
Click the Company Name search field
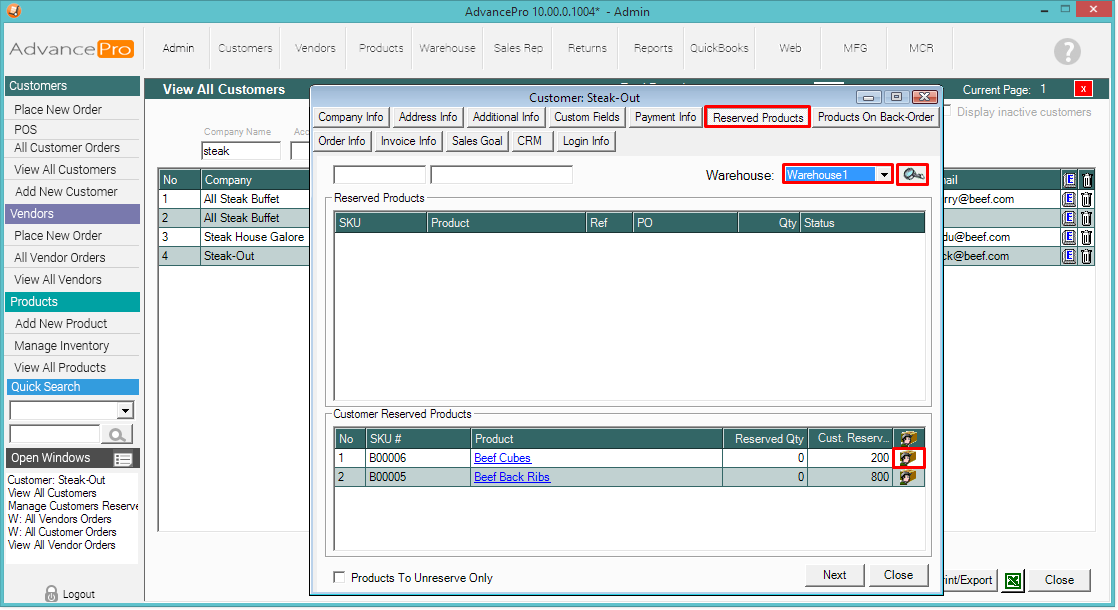pos(240,152)
